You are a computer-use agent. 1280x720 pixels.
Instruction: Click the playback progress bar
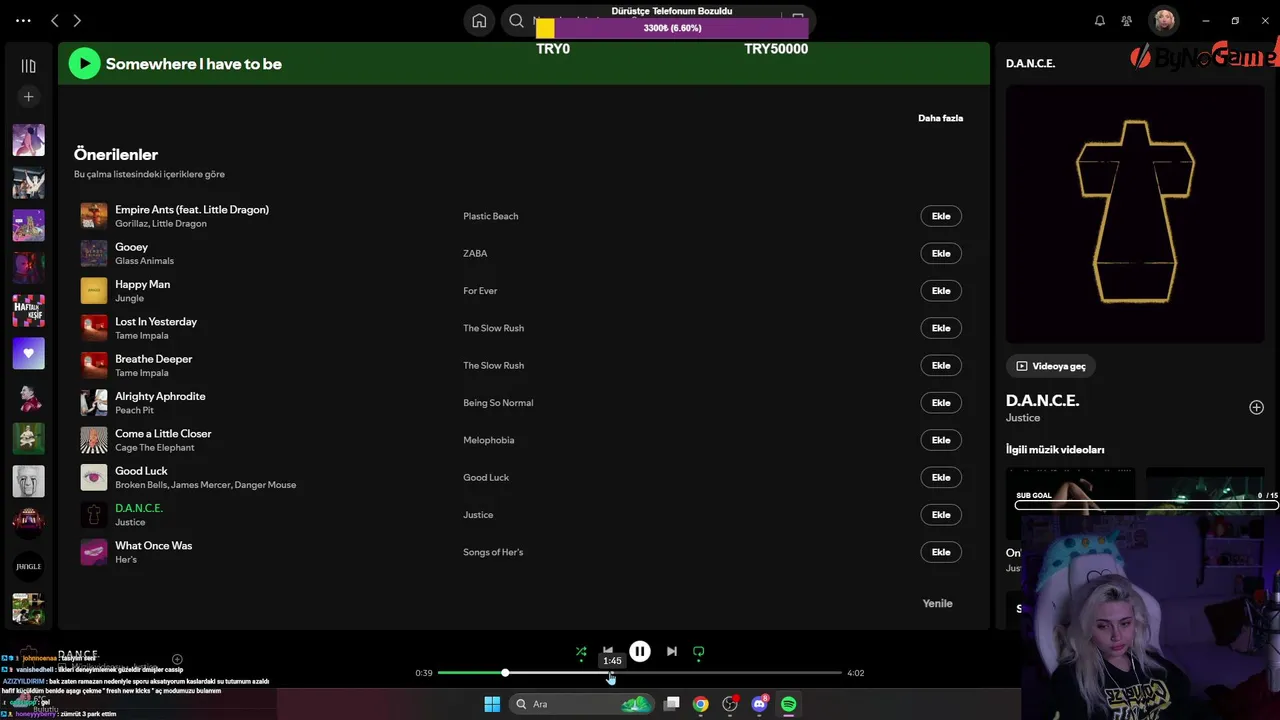click(640, 673)
